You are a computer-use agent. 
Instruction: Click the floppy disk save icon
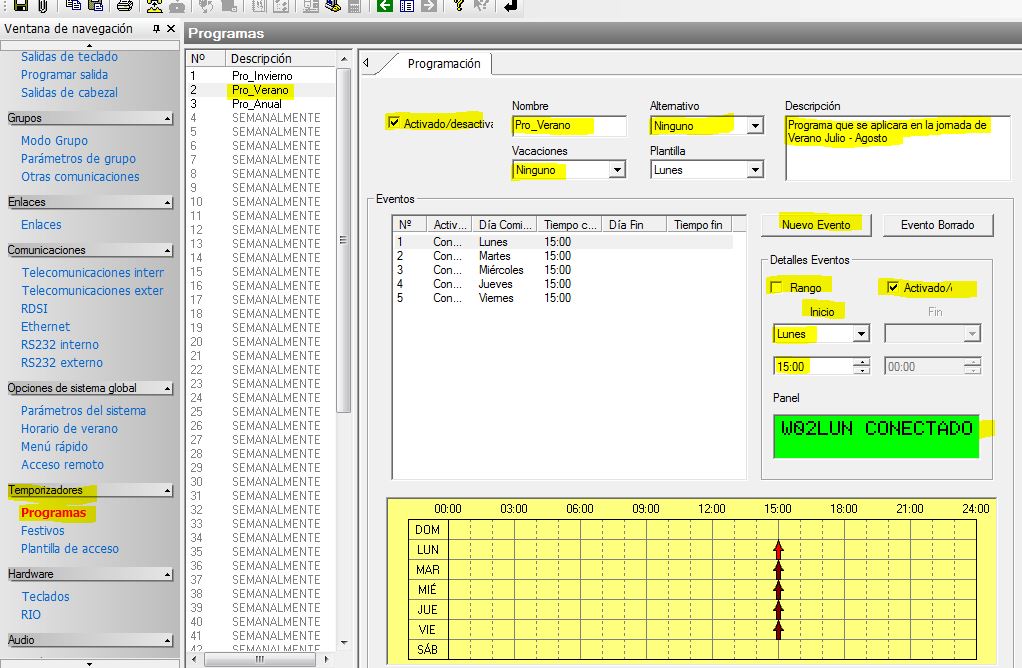[x=20, y=6]
